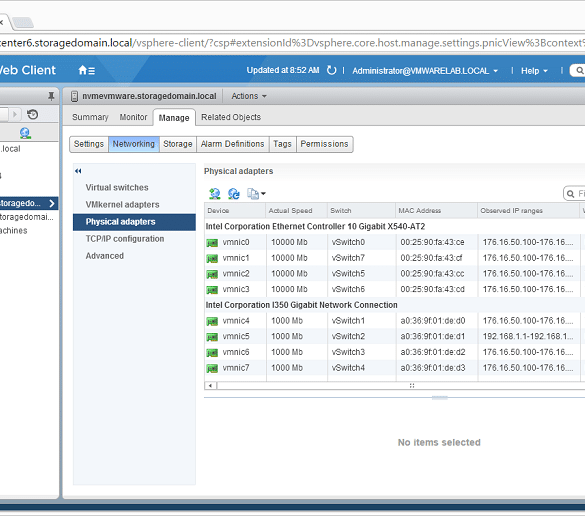Click the vmnic5 adapter icon
Screen dimensions: 585x516
[212, 337]
